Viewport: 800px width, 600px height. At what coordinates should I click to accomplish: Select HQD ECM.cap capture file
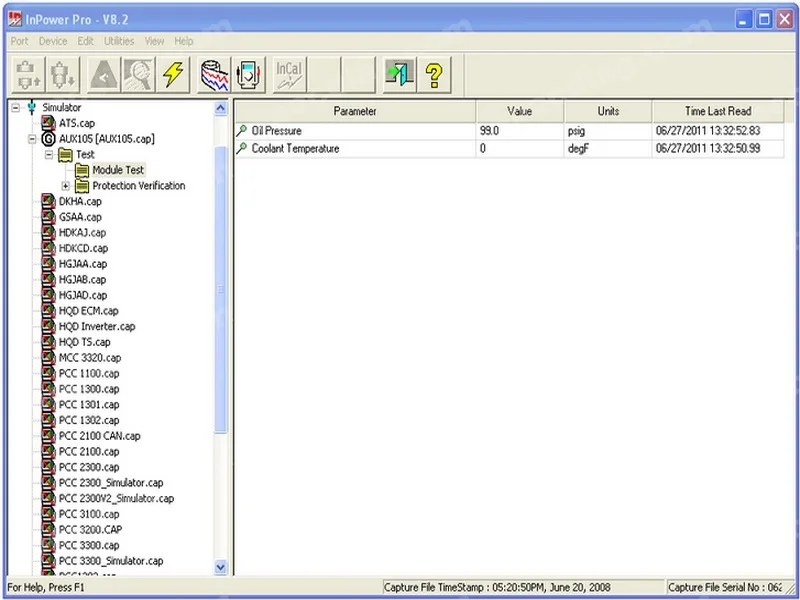point(89,311)
